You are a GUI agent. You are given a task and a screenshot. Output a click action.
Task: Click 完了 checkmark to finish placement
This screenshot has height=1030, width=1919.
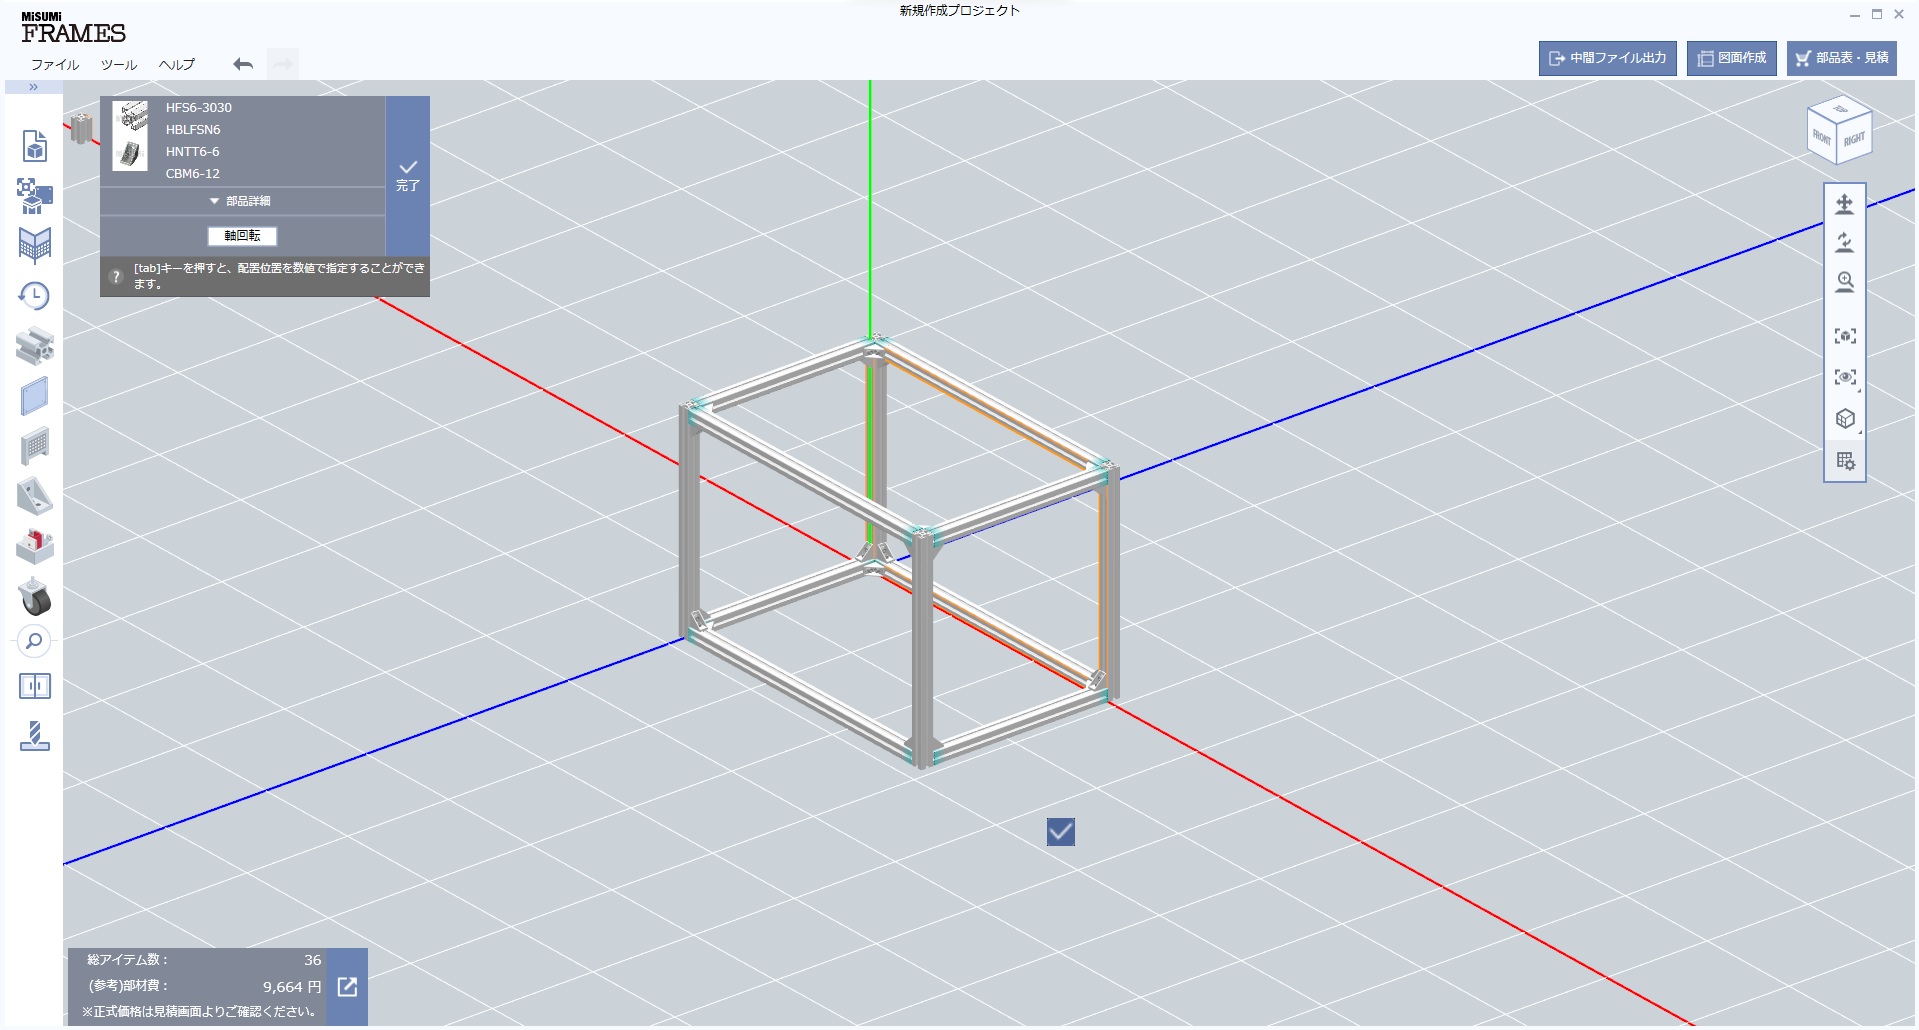pos(407,175)
